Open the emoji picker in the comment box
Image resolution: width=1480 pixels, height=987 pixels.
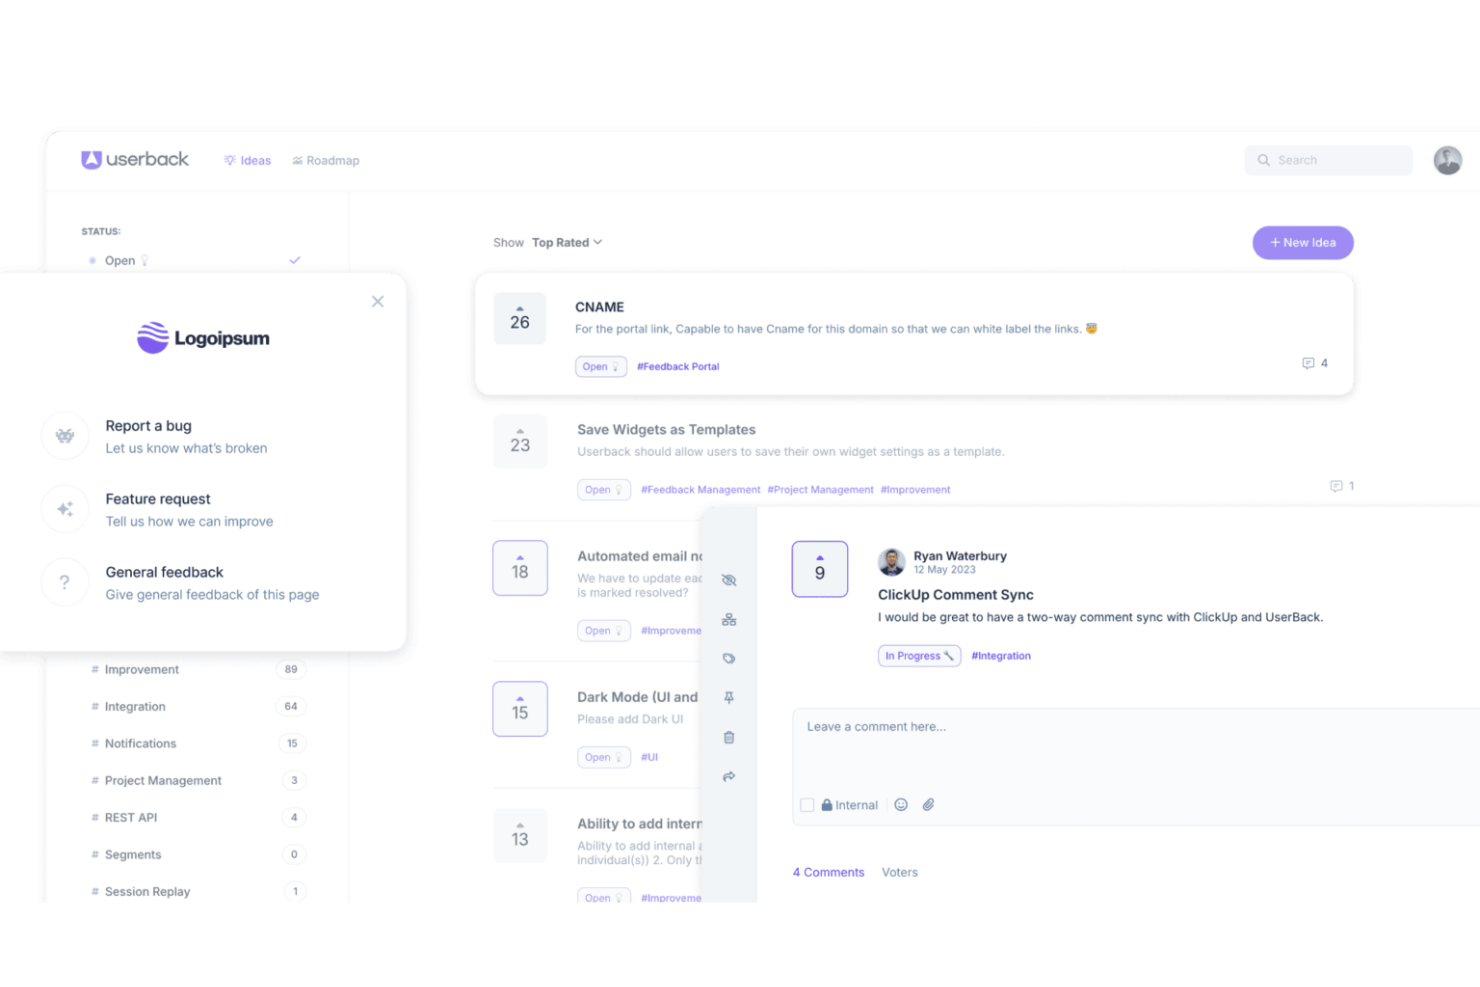[901, 805]
